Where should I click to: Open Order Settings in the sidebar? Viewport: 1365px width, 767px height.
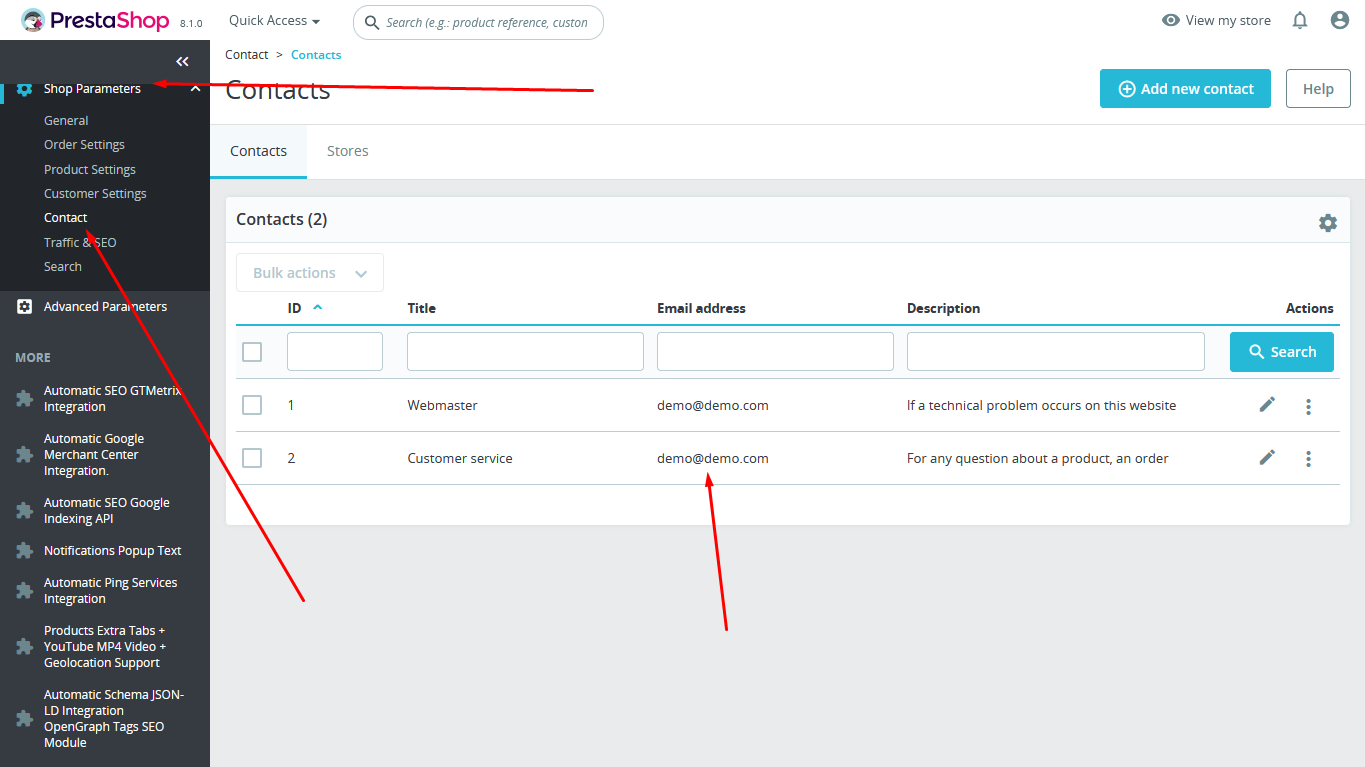84,145
